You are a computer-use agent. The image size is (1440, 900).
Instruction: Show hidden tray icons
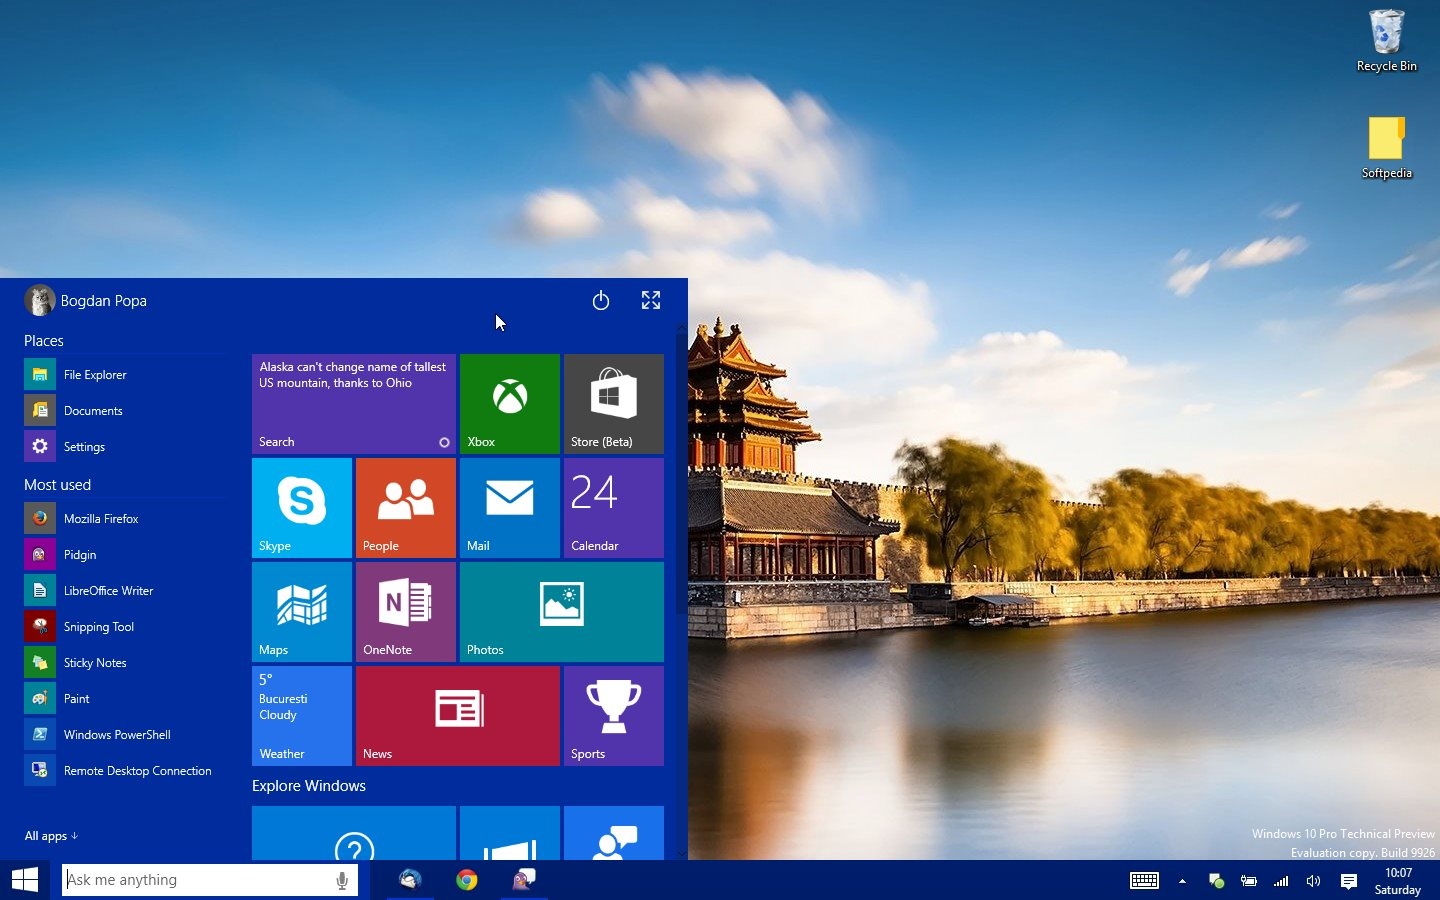[x=1182, y=881]
